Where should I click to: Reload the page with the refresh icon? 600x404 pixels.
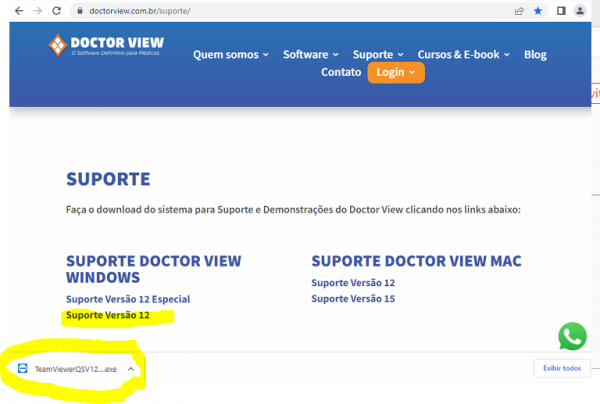click(x=59, y=10)
